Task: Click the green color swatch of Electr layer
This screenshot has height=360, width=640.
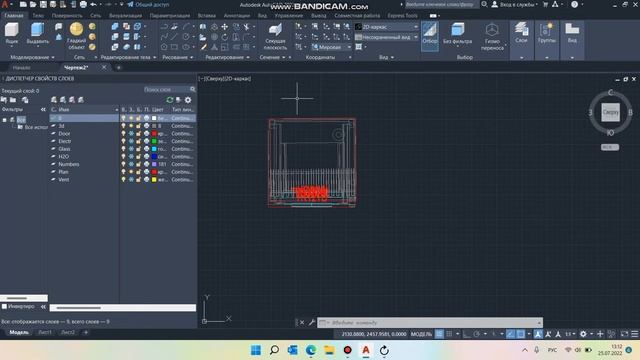Action: (154, 141)
